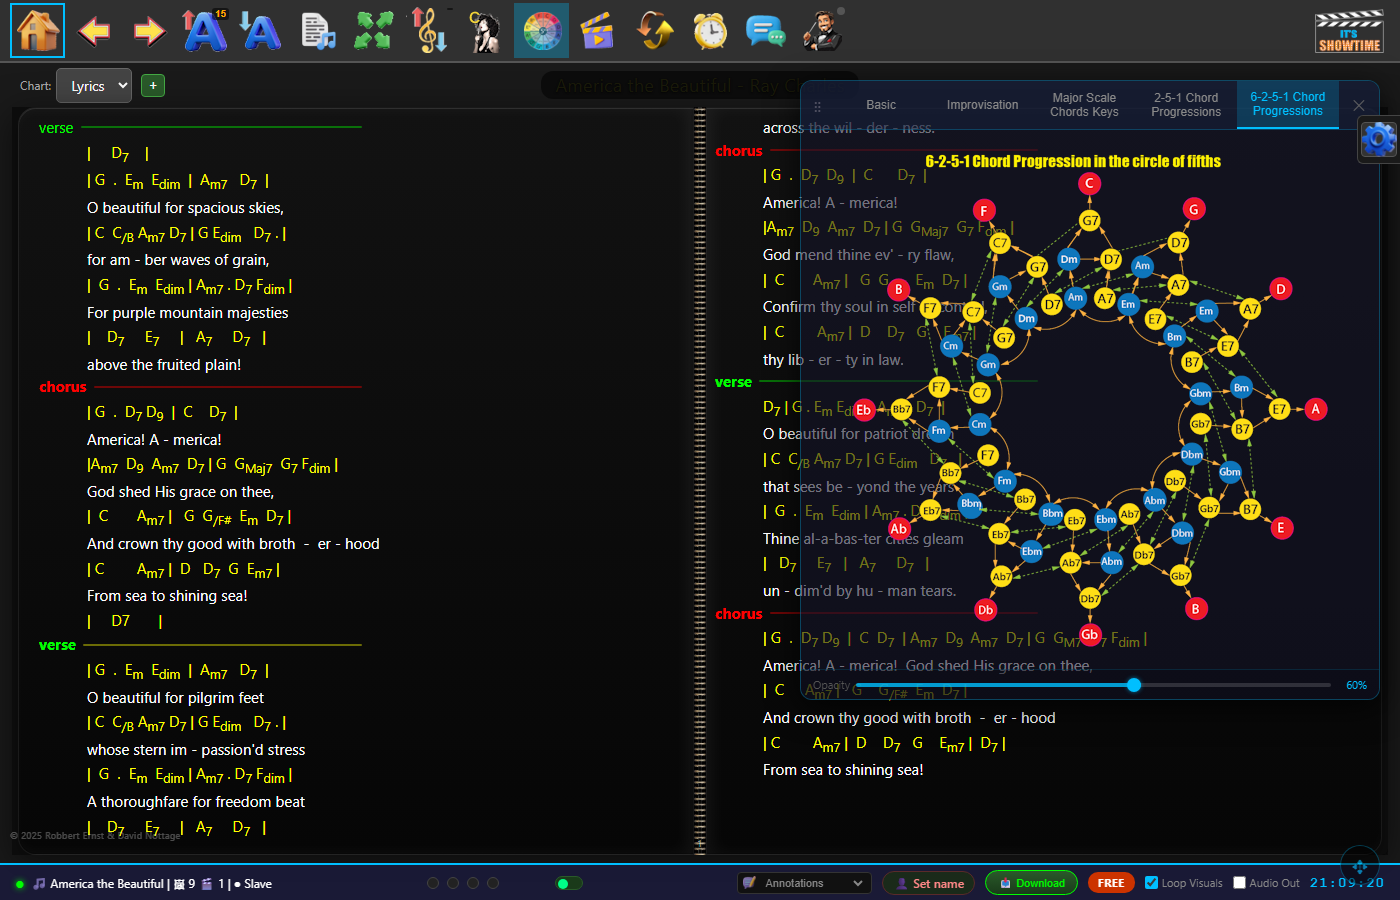Click the lyric 'O beautiful for spacious skies,'

point(185,208)
